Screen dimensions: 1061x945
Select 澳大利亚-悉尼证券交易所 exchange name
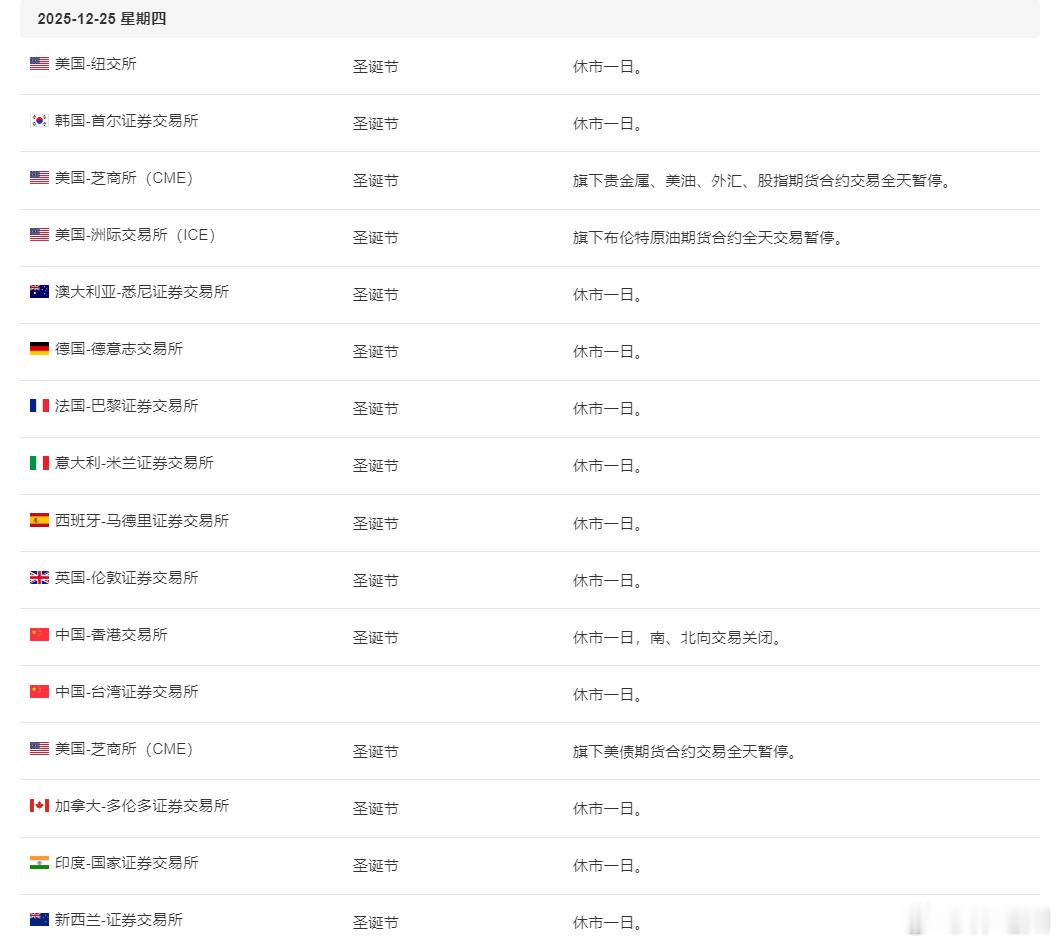point(142,292)
